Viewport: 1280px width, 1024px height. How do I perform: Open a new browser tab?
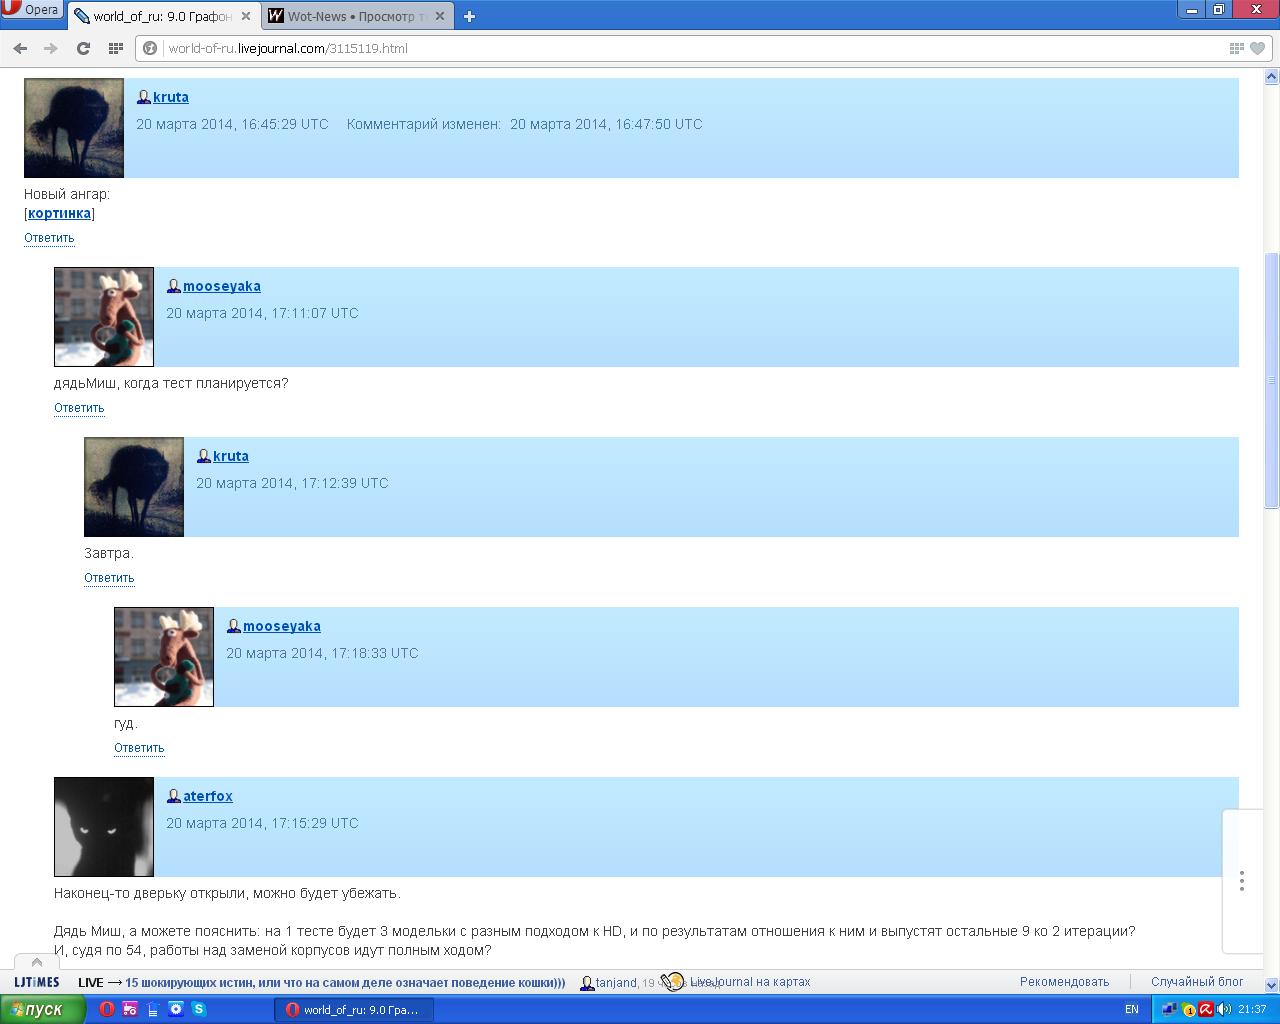tap(469, 16)
